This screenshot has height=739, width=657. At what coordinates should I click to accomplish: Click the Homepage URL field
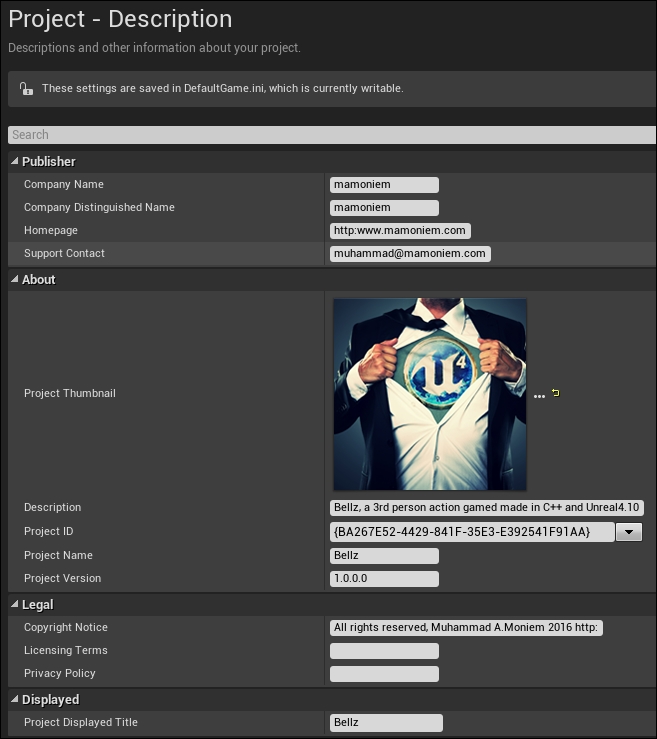click(x=400, y=230)
